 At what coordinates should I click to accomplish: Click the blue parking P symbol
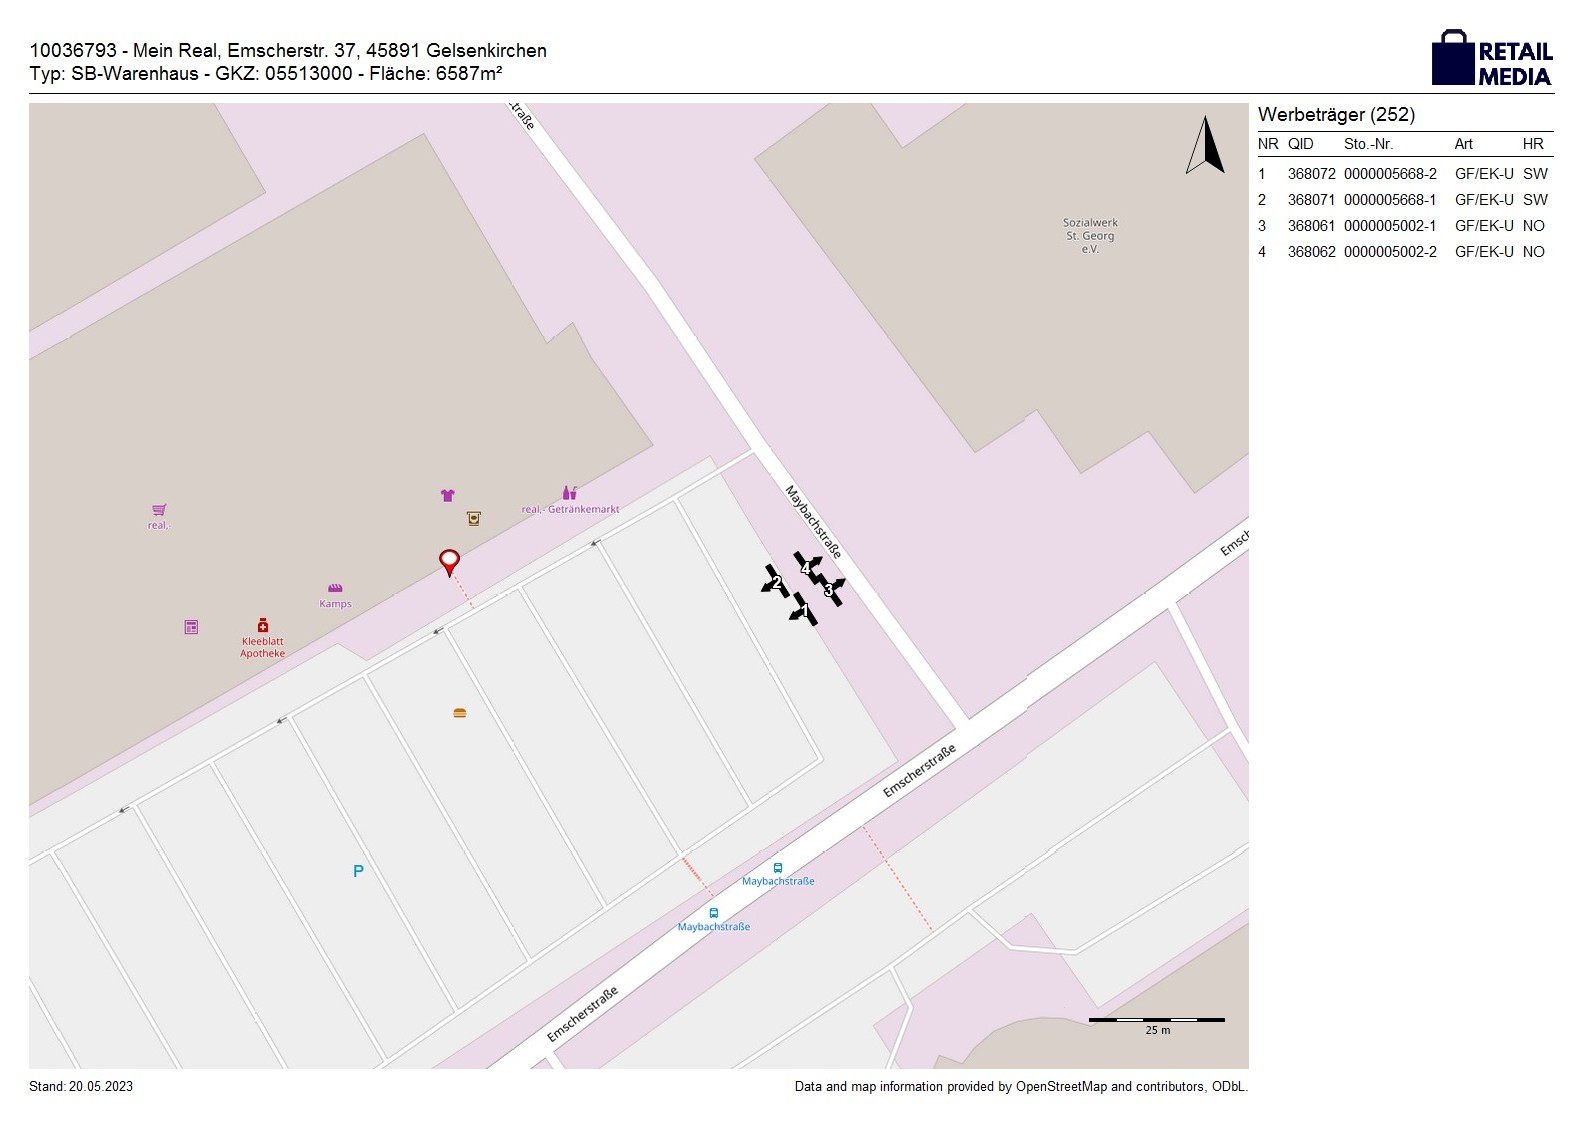point(358,871)
